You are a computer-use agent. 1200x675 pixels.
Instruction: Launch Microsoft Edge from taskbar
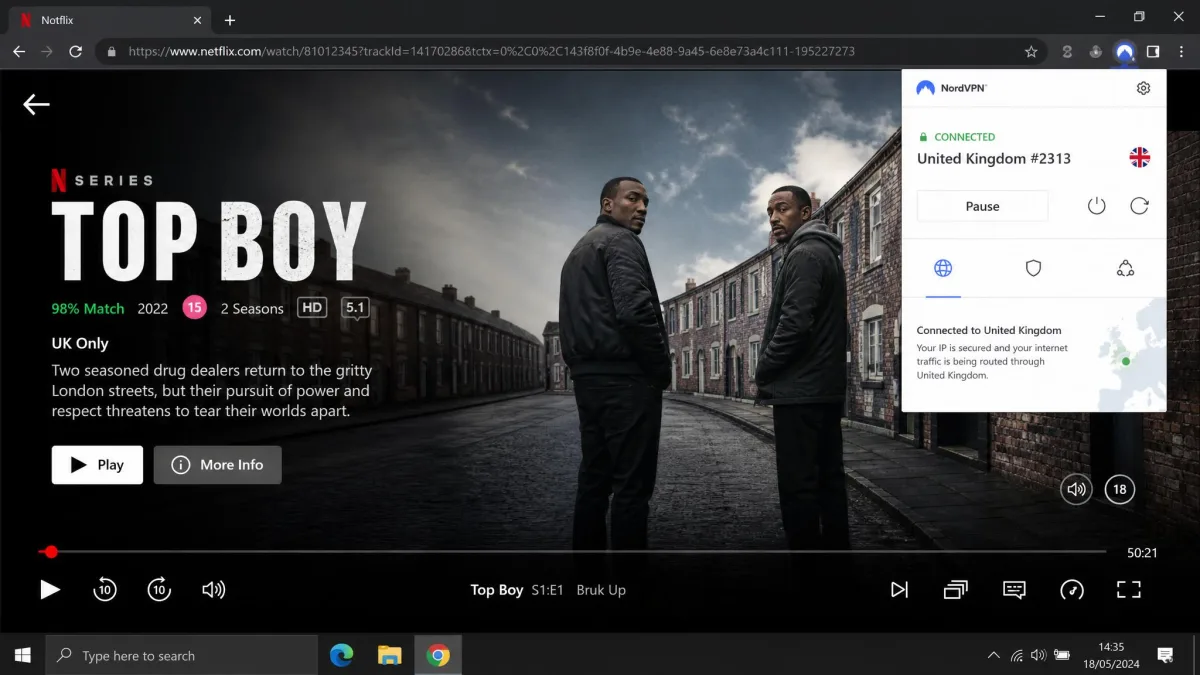[x=342, y=655]
